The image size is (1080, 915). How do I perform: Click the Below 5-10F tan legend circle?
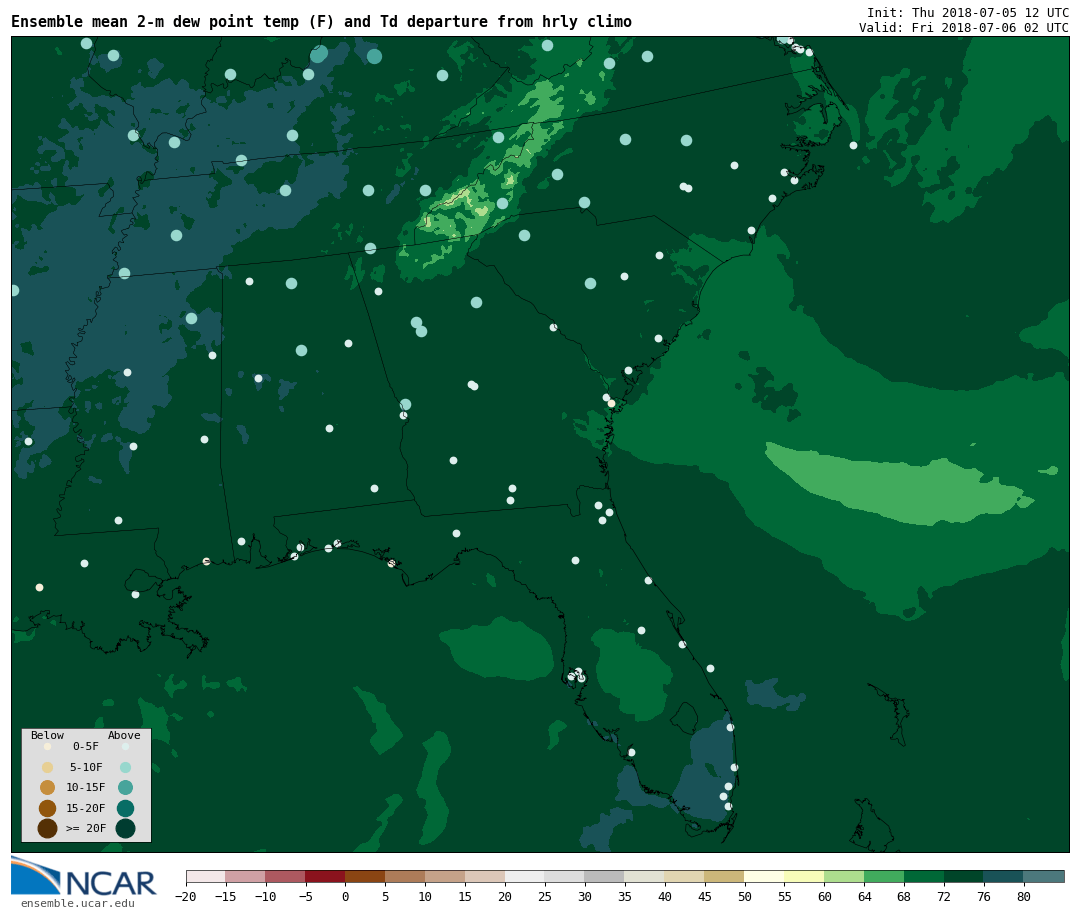(48, 767)
